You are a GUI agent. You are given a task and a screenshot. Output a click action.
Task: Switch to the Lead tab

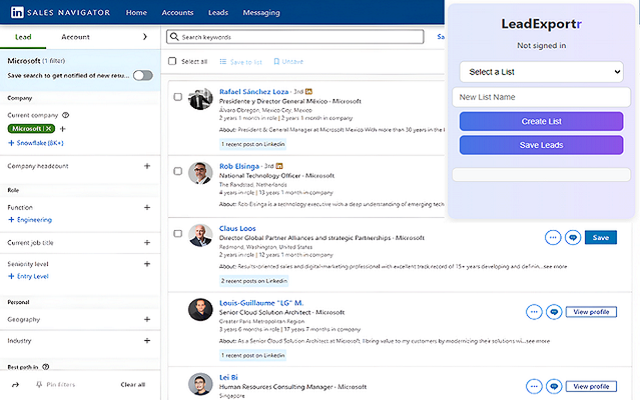pos(23,37)
